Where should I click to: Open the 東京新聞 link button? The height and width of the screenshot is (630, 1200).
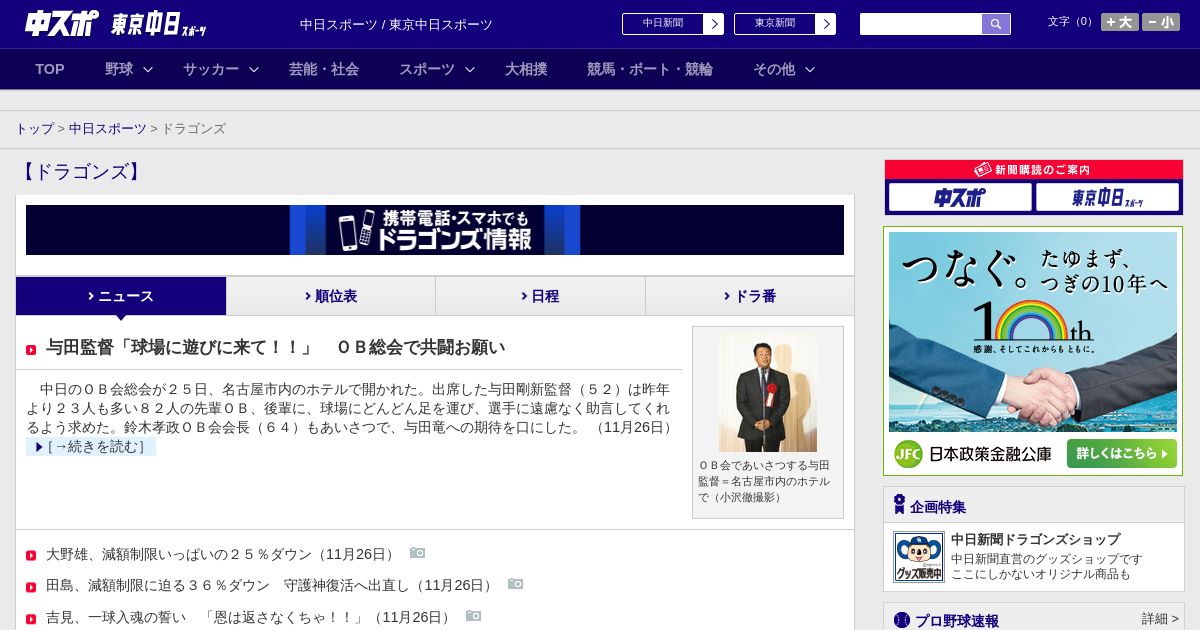click(x=775, y=24)
